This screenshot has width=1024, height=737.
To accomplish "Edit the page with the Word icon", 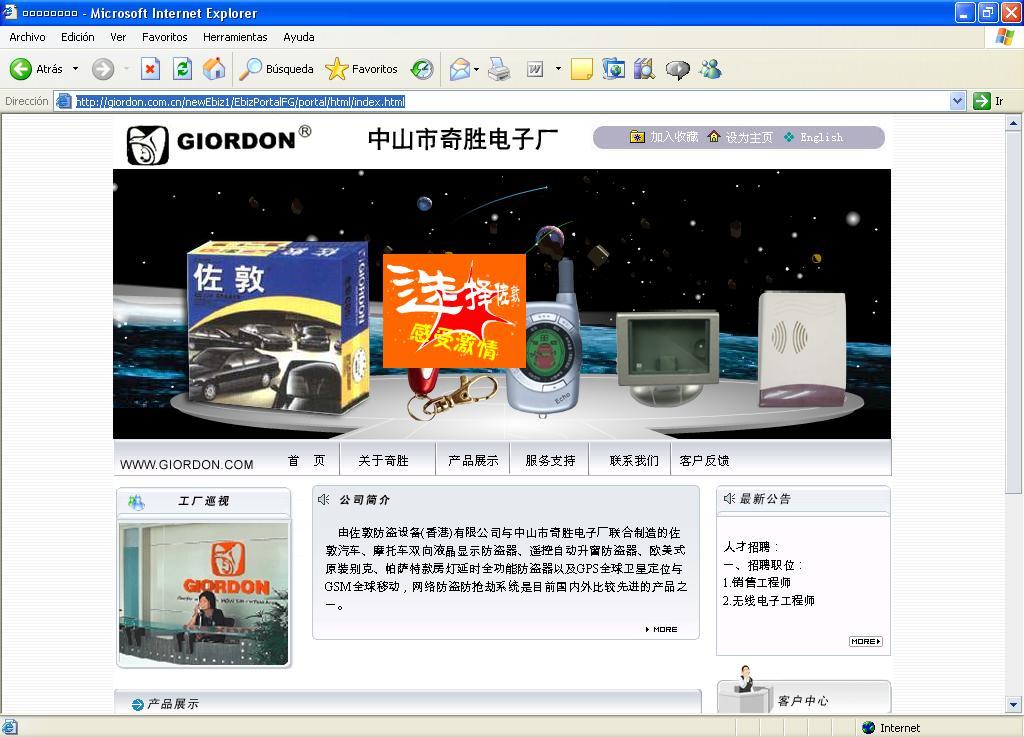I will pyautogui.click(x=535, y=69).
